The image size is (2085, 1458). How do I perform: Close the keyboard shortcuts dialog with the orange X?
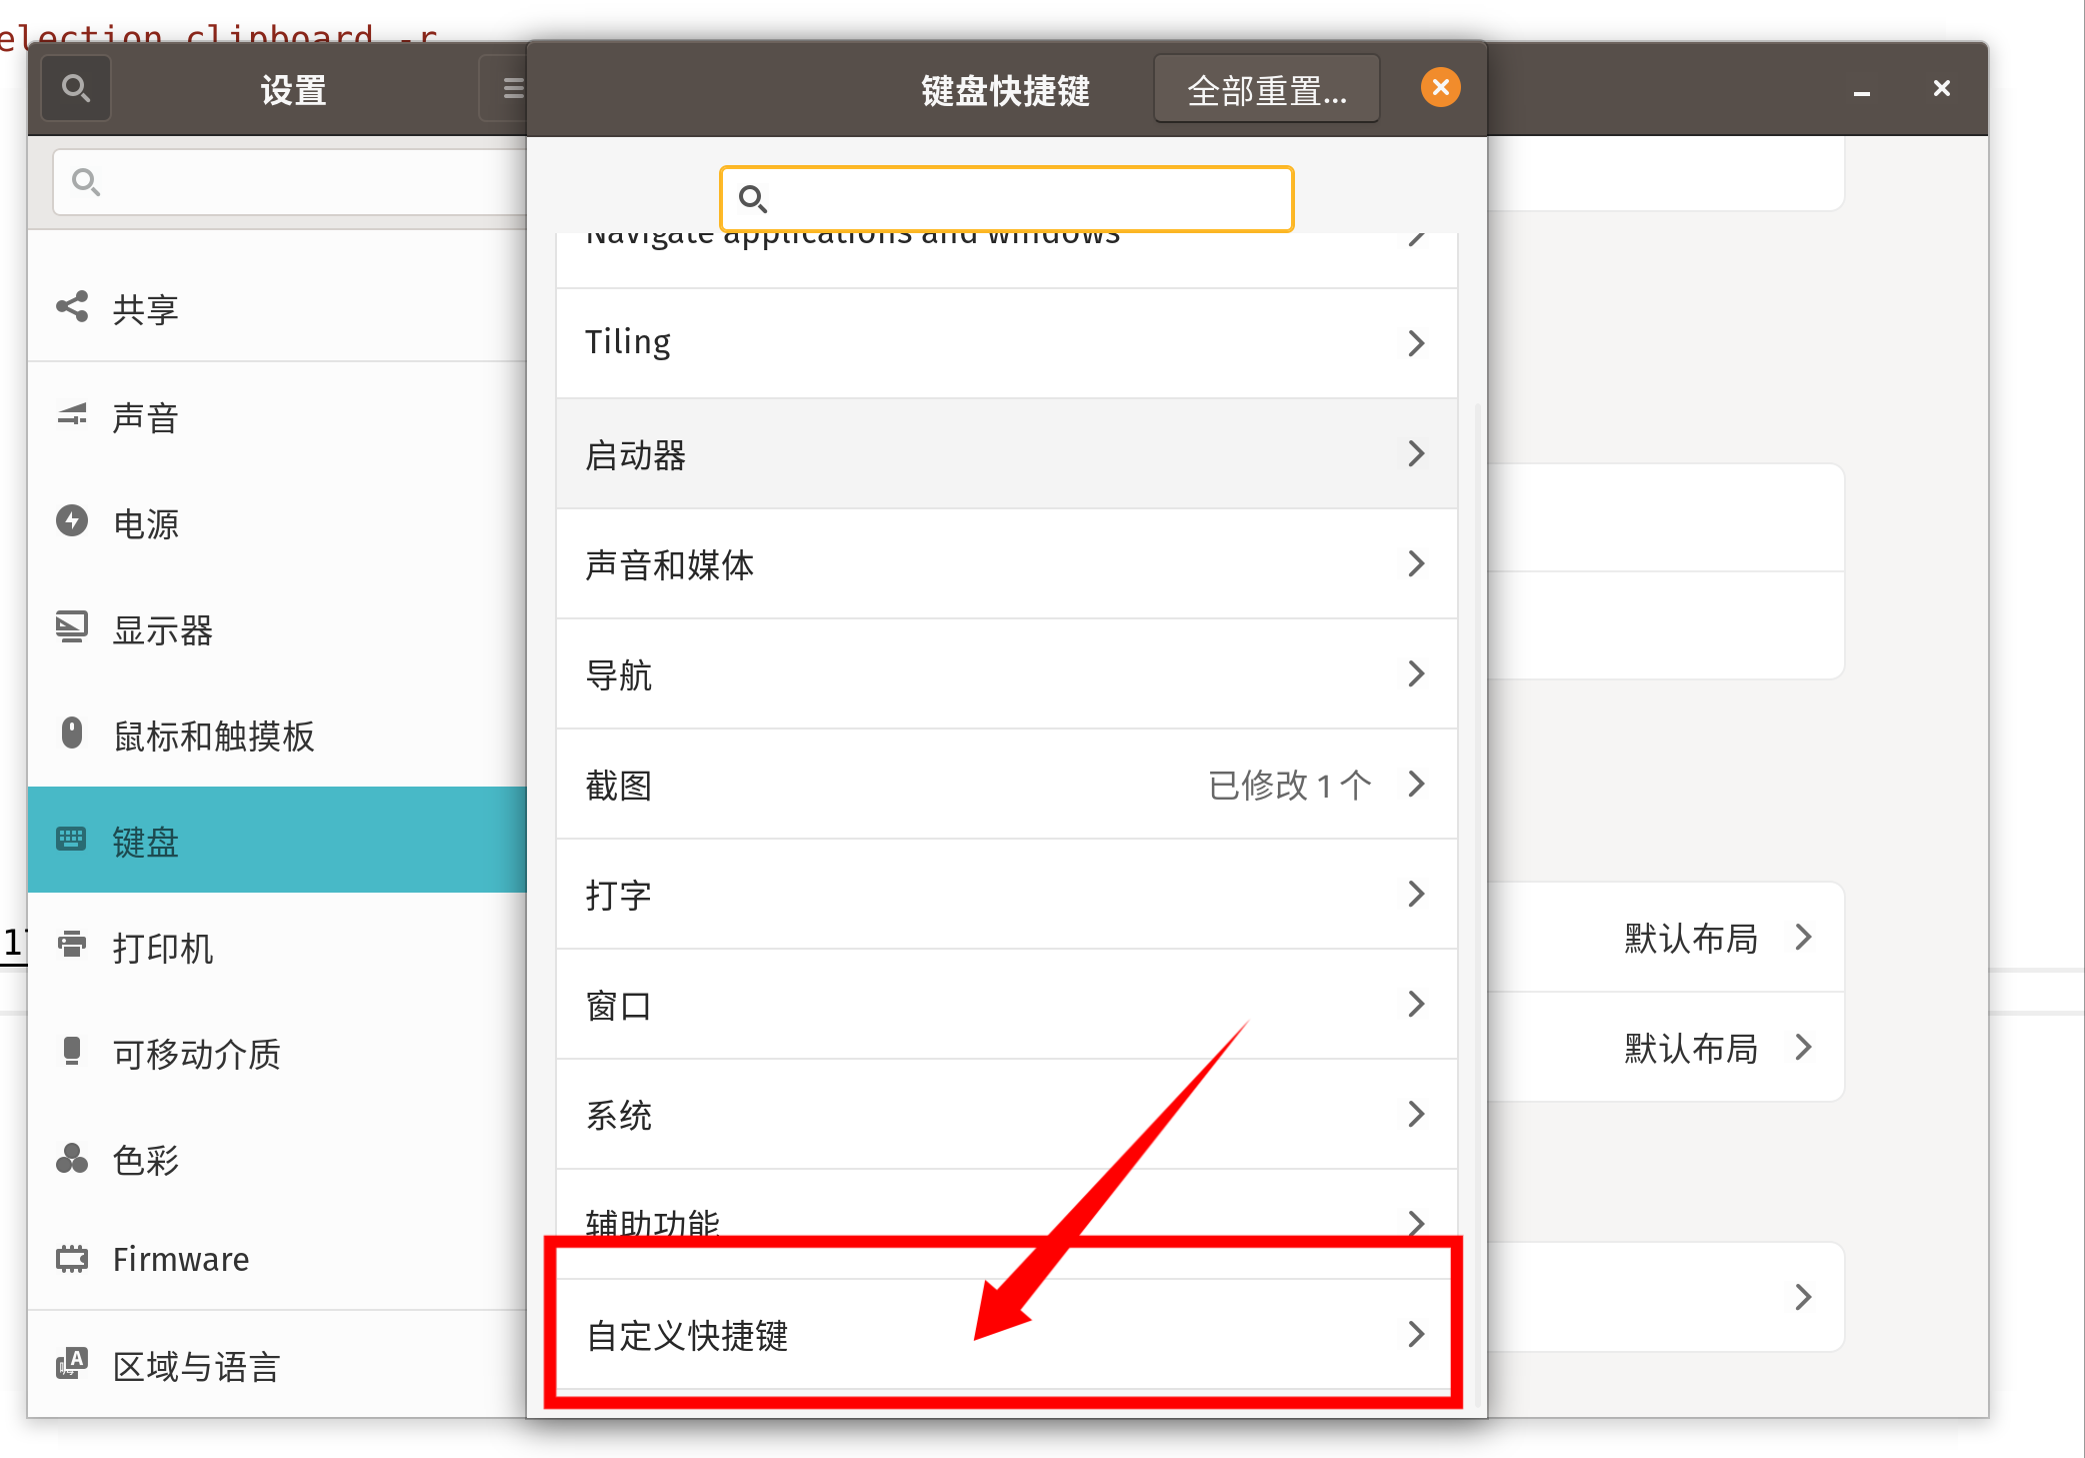pyautogui.click(x=1440, y=88)
